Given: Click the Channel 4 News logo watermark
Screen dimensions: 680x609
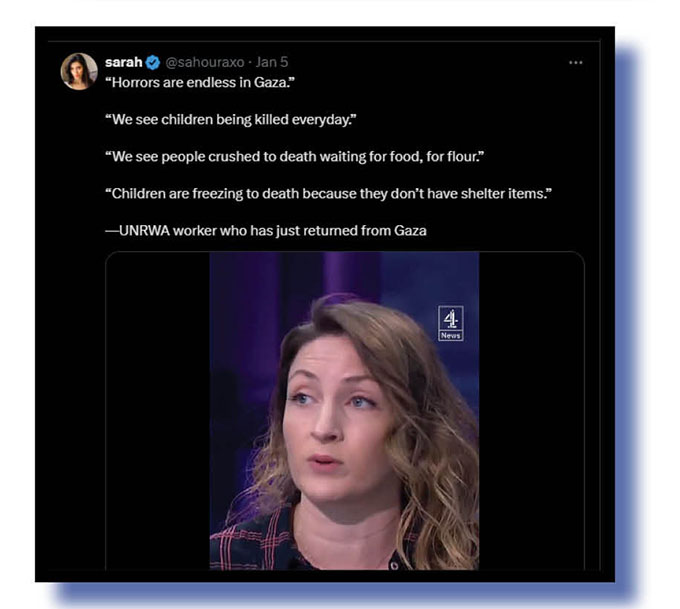Looking at the screenshot, I should click(451, 324).
